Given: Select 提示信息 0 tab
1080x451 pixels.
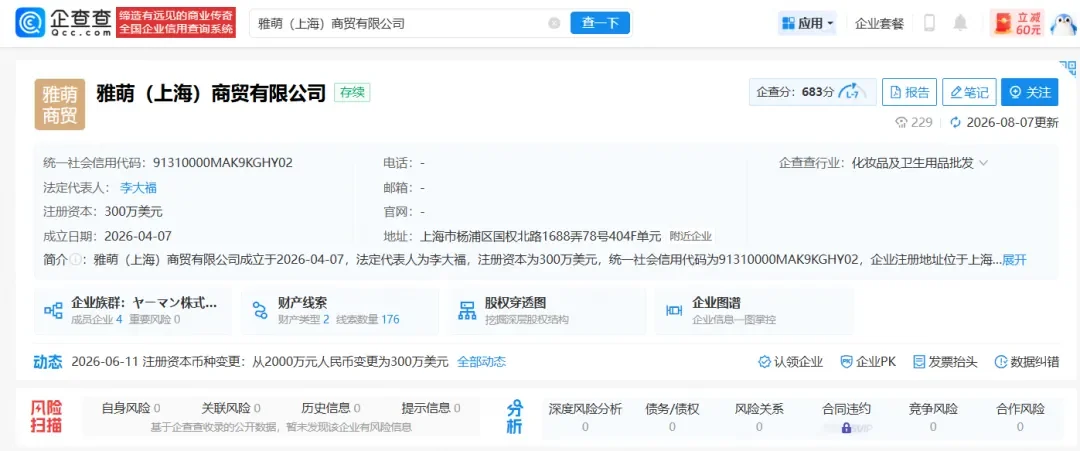Looking at the screenshot, I should tap(430, 409).
